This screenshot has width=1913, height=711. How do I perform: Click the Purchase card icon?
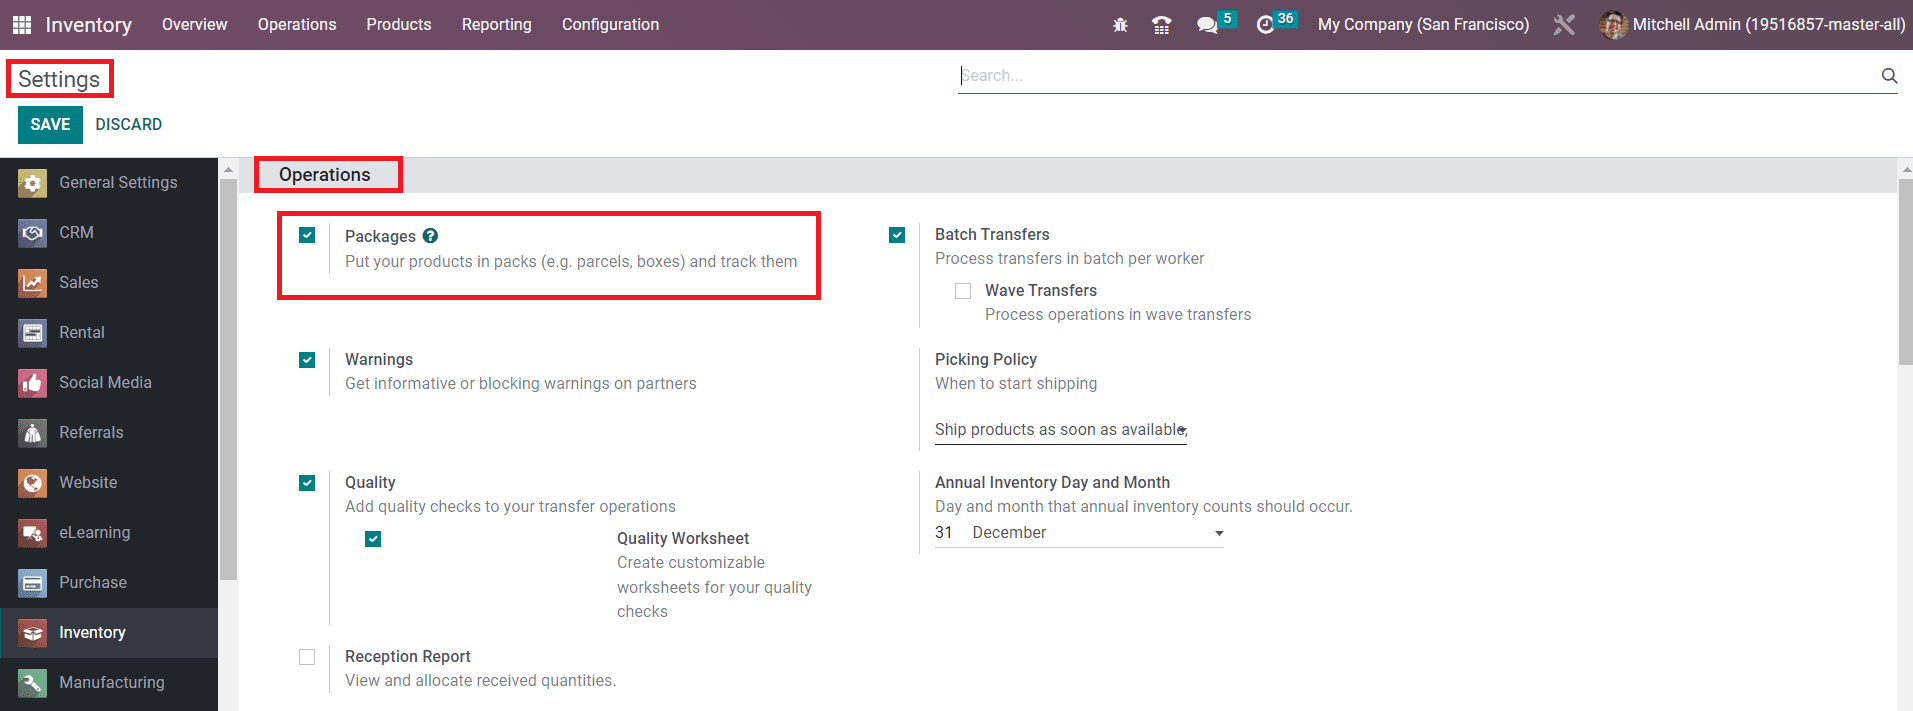[x=32, y=583]
